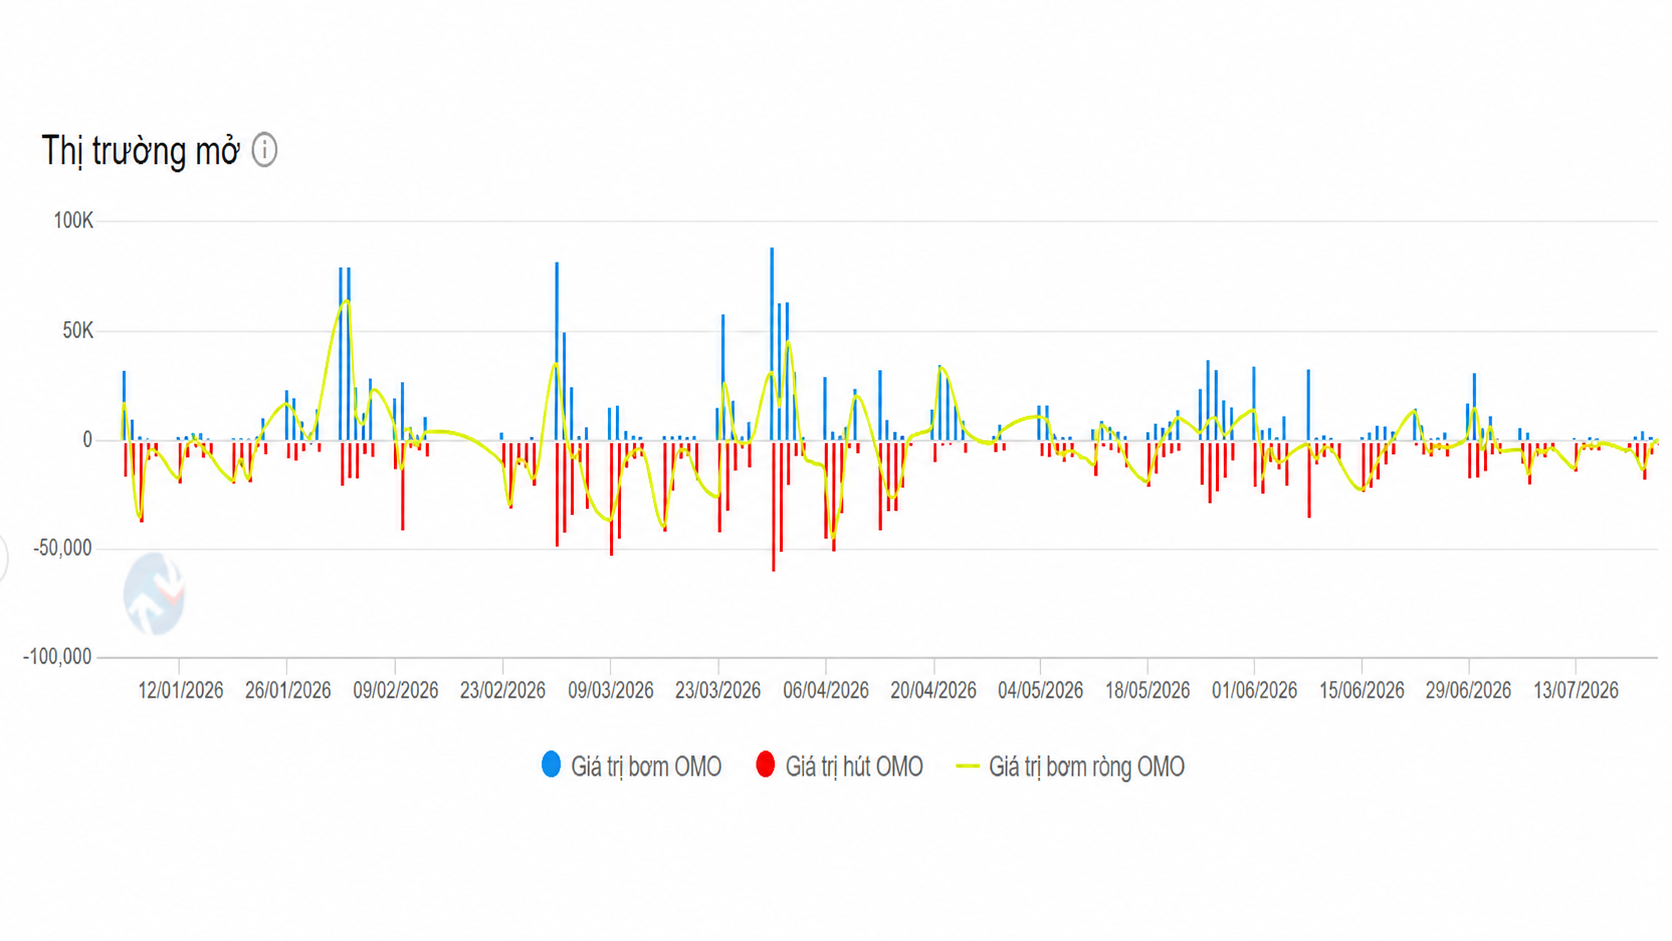Click the yellow line peak near 02/02/2026
1672x941 pixels.
[346, 301]
